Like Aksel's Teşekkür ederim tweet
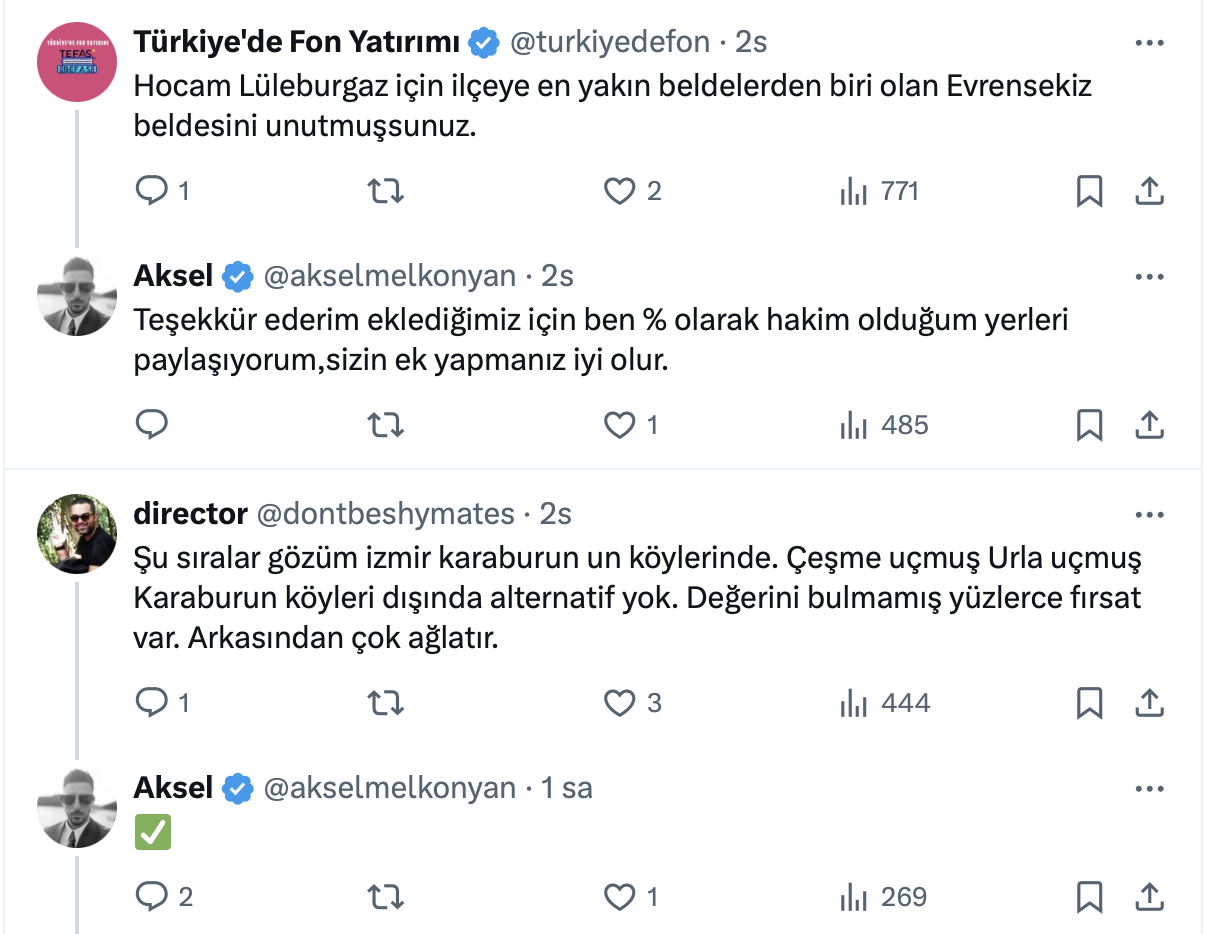 tap(620, 425)
